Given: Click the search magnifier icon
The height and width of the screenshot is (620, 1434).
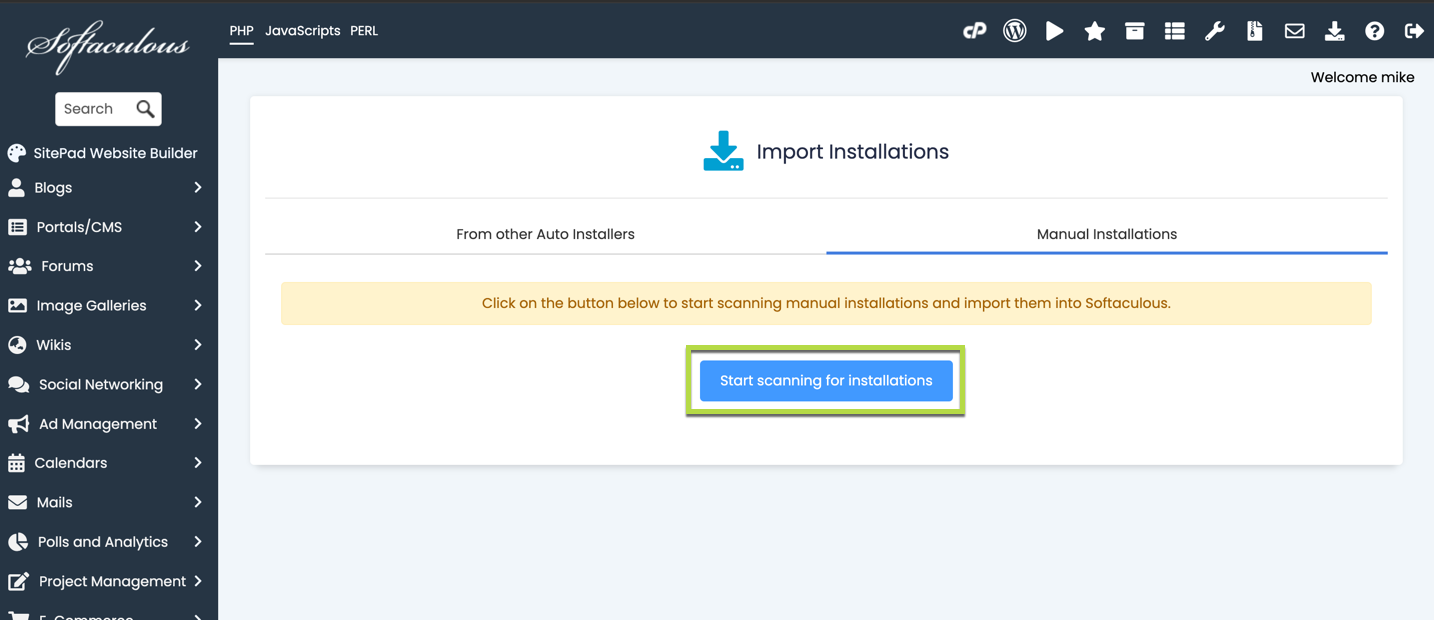Looking at the screenshot, I should [x=145, y=109].
